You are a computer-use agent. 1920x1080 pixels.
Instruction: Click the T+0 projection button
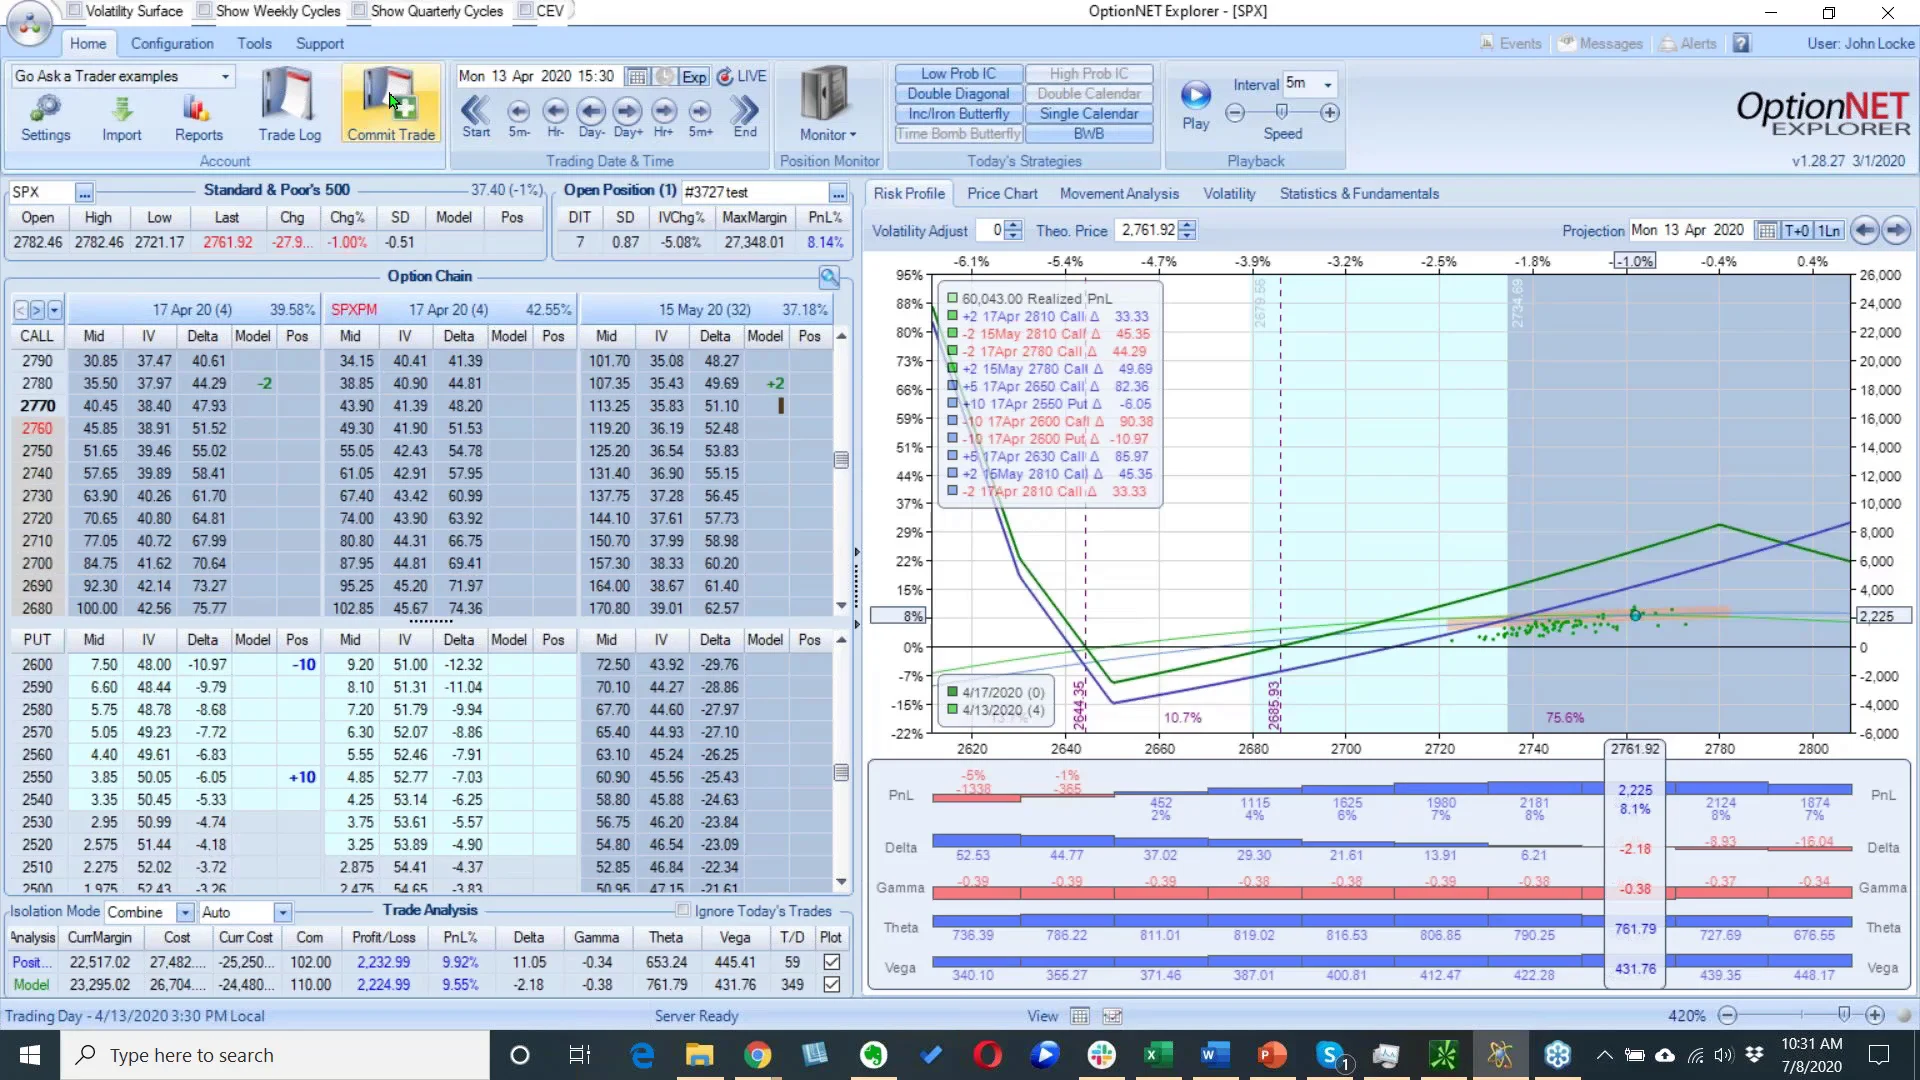tap(1797, 231)
